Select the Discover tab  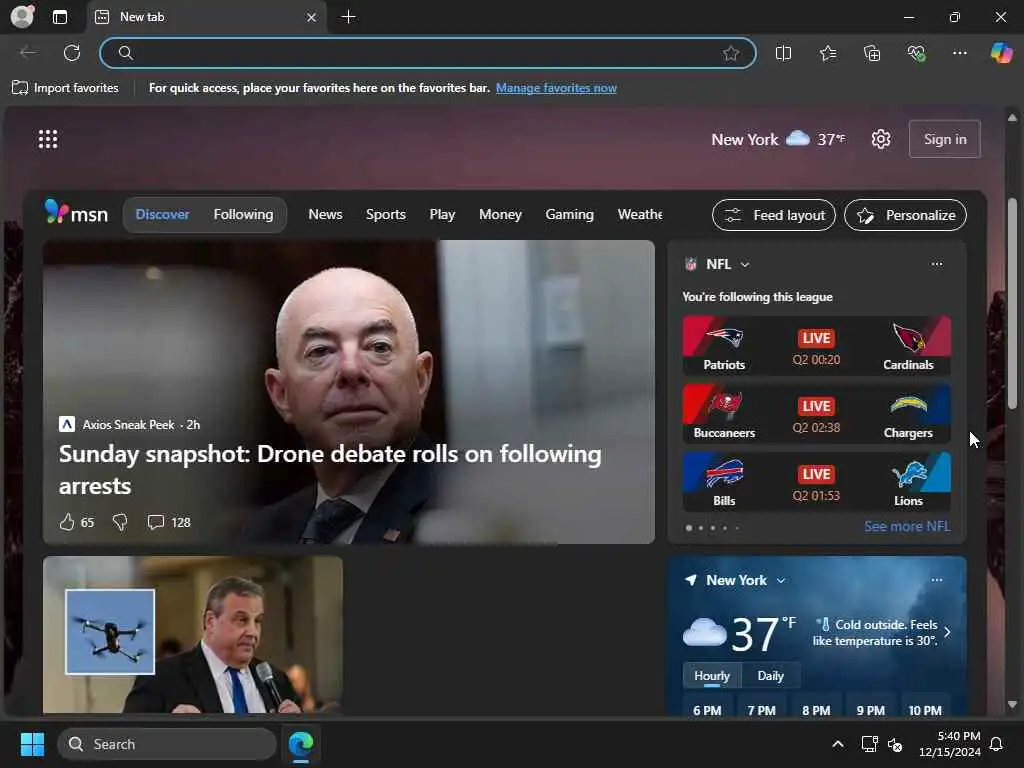click(x=163, y=214)
